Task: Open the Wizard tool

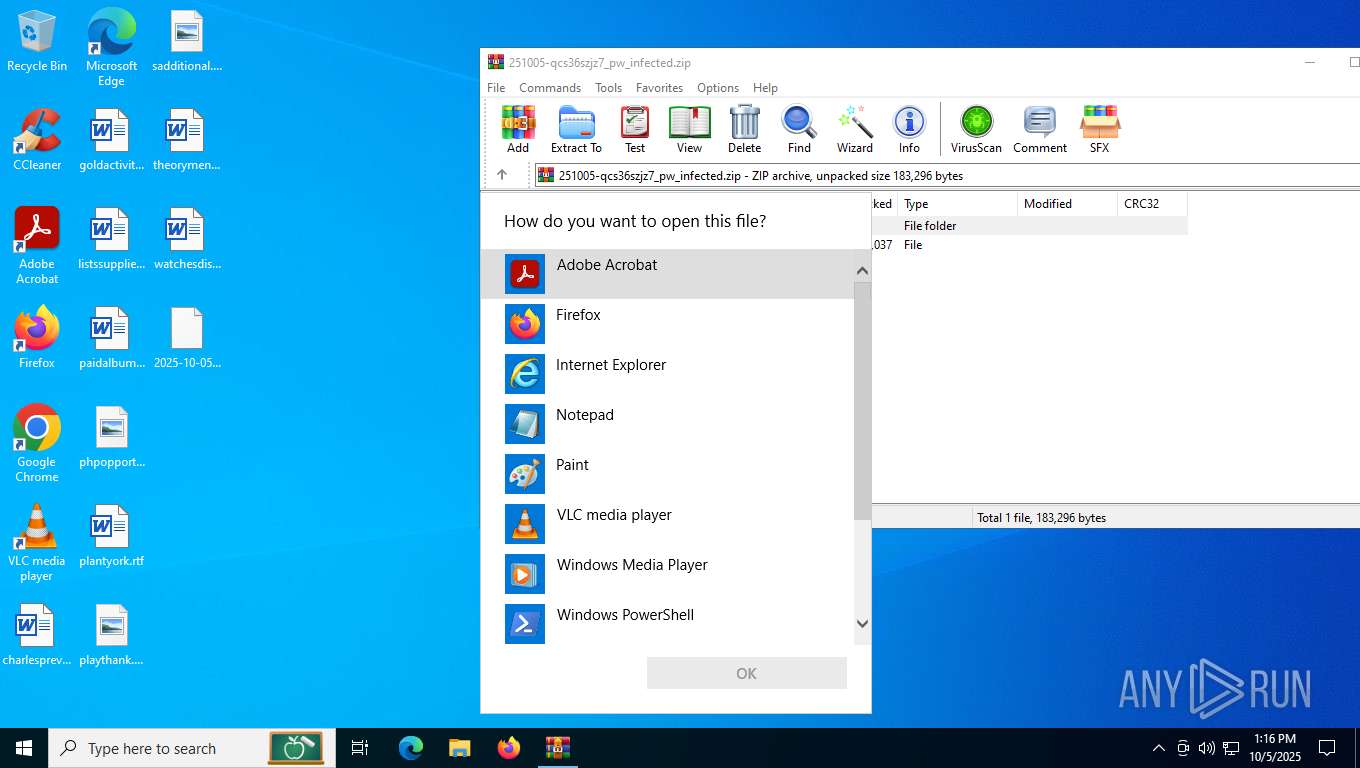Action: [x=855, y=130]
